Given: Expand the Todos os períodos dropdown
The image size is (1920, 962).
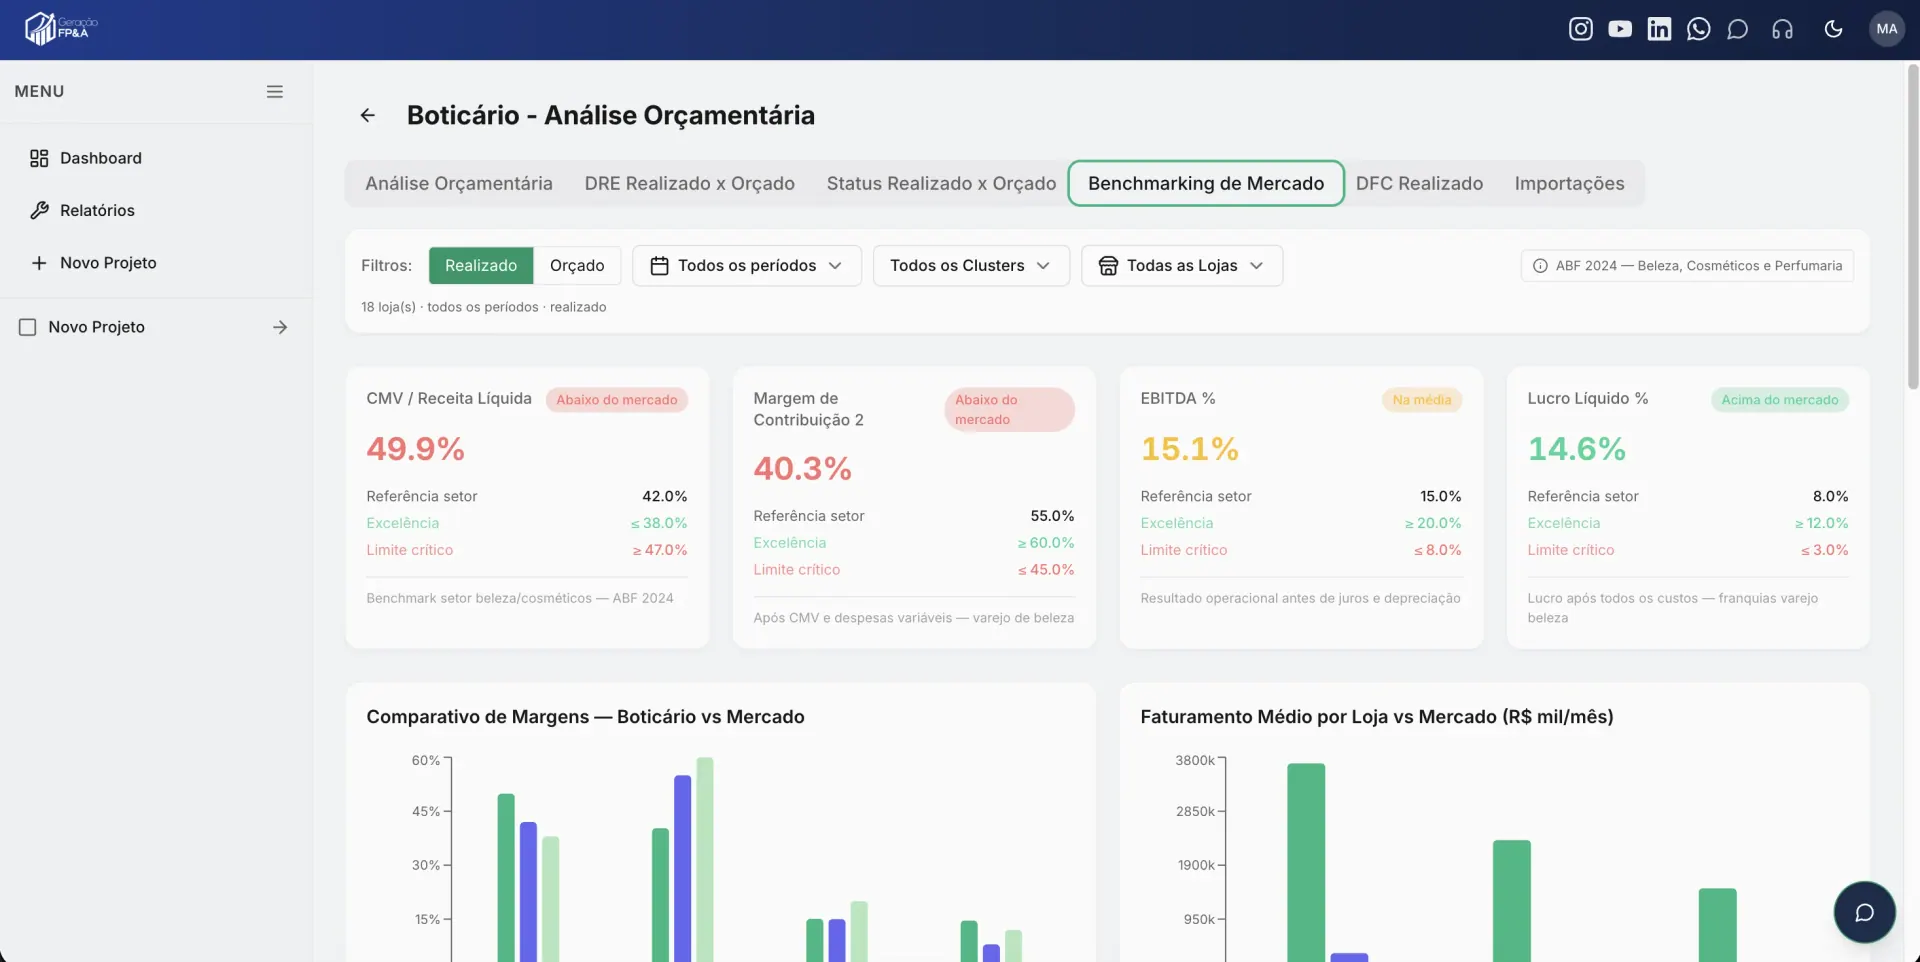Looking at the screenshot, I should pyautogui.click(x=747, y=266).
